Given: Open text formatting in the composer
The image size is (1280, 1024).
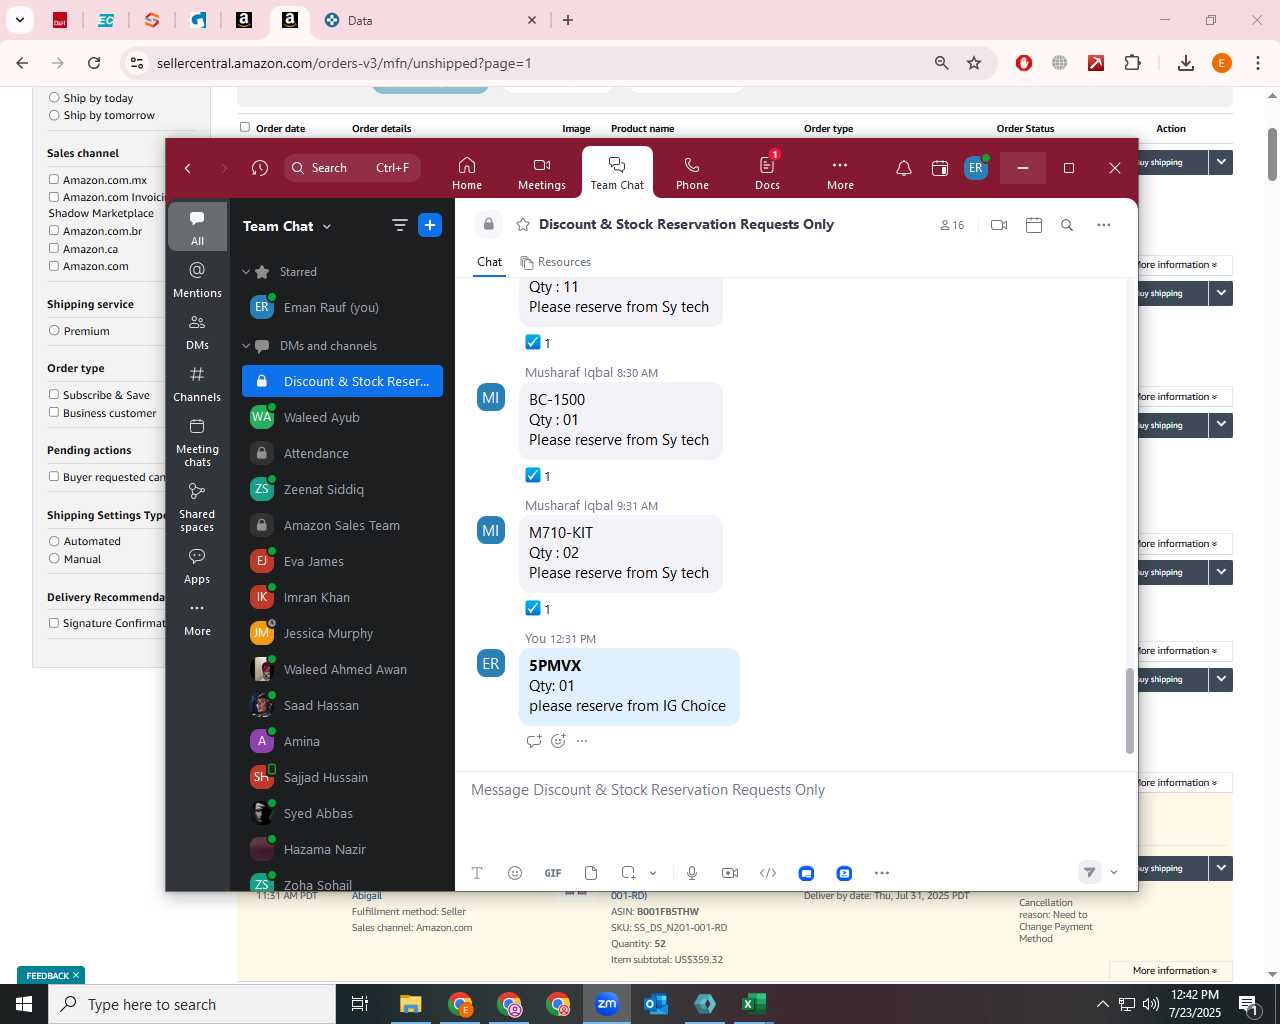Looking at the screenshot, I should tap(477, 873).
